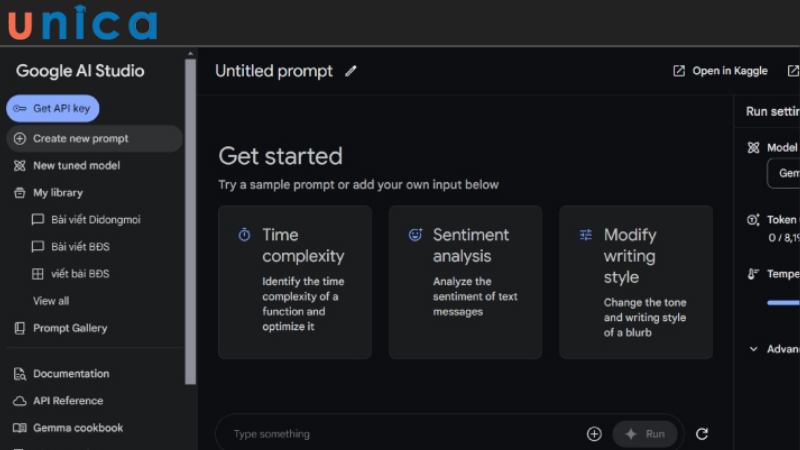The height and width of the screenshot is (450, 800).
Task: Click the New tuned model icon
Action: 20,166
